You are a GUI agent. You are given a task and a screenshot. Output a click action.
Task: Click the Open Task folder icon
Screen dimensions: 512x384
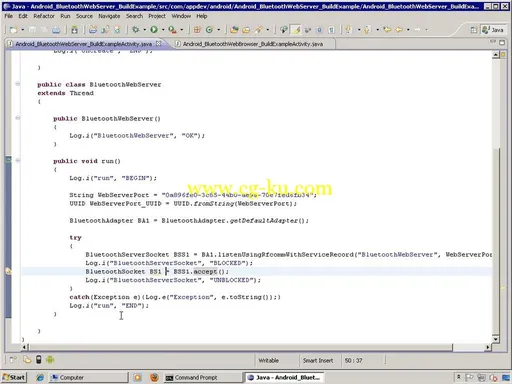tap(246, 30)
